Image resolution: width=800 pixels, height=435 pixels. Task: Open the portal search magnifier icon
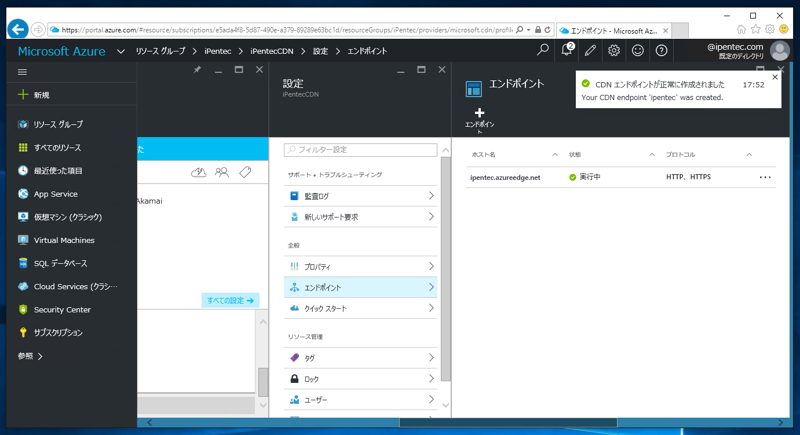(x=543, y=50)
